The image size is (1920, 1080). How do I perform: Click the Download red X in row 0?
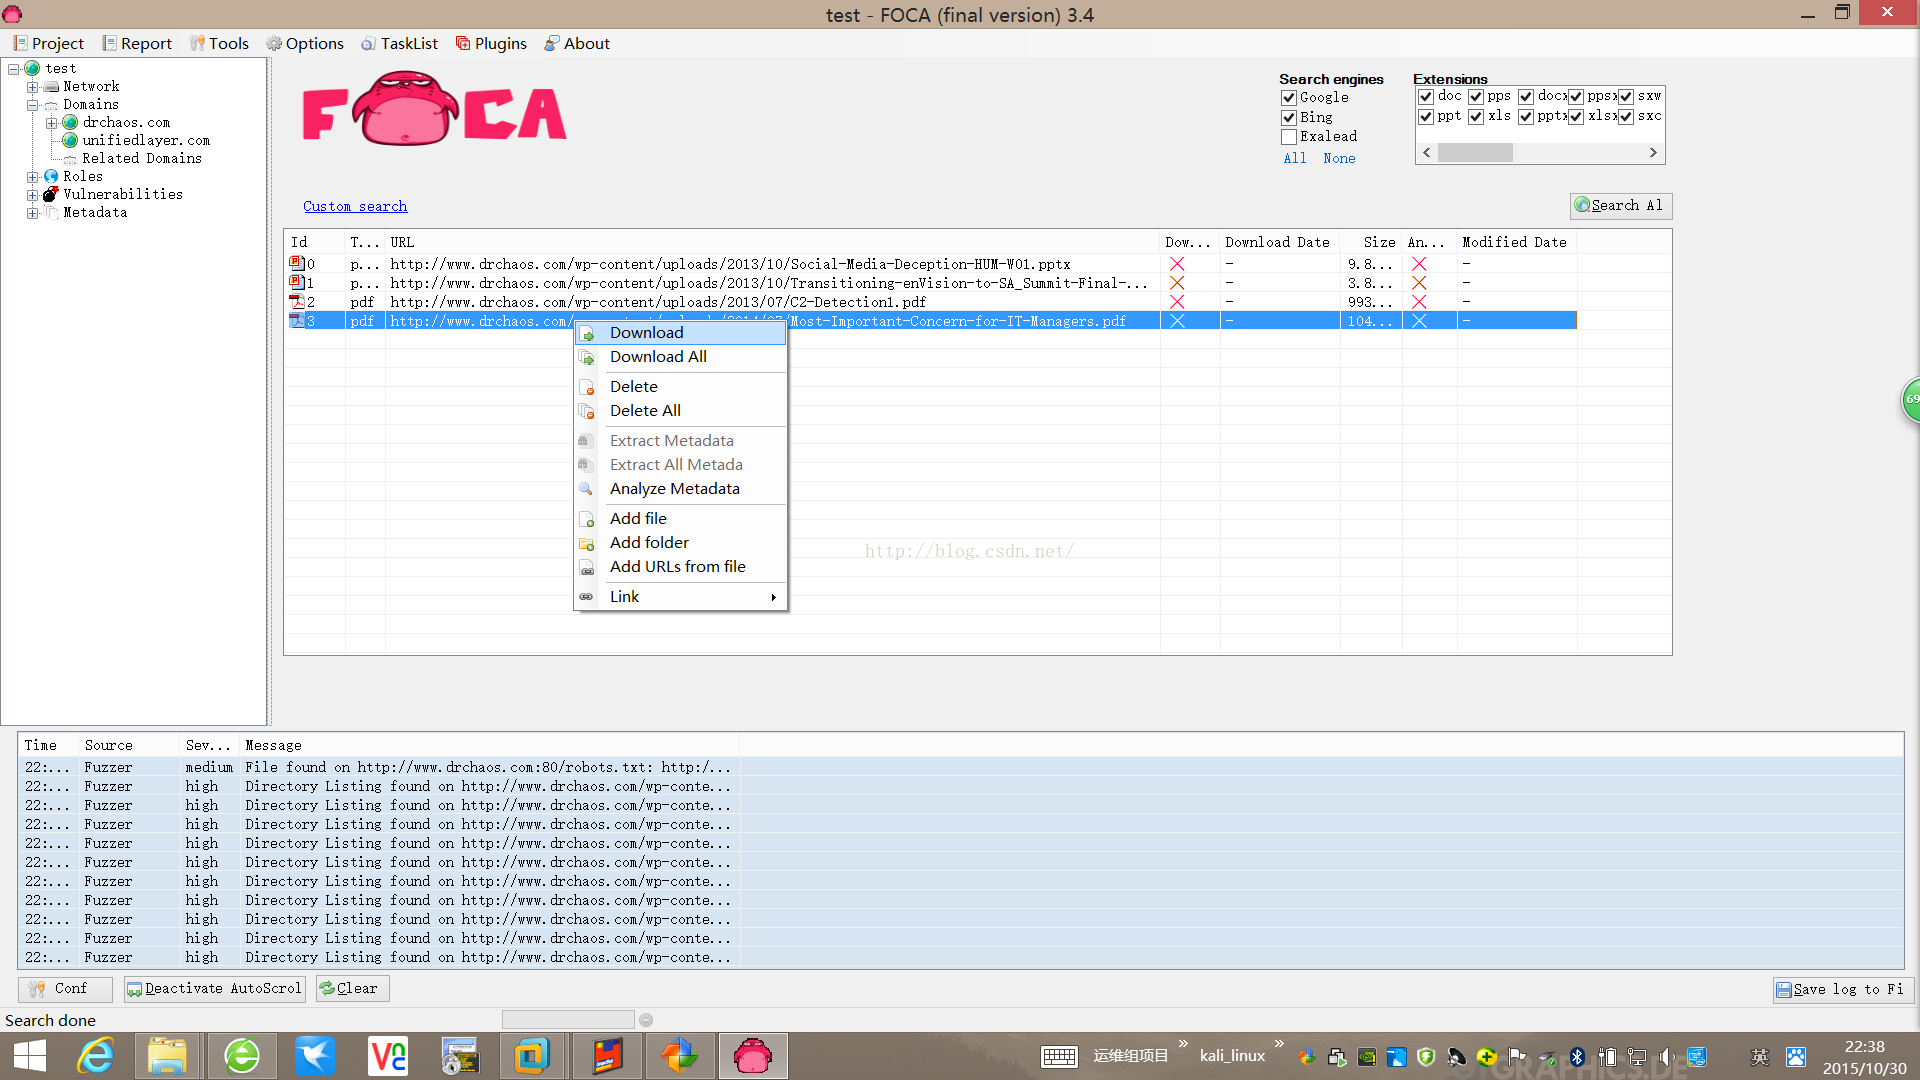click(1177, 264)
